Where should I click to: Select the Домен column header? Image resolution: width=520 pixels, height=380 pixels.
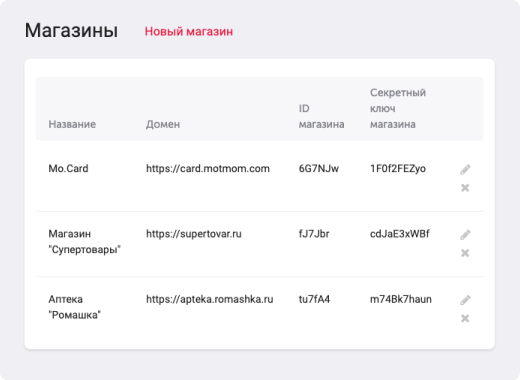click(x=163, y=124)
